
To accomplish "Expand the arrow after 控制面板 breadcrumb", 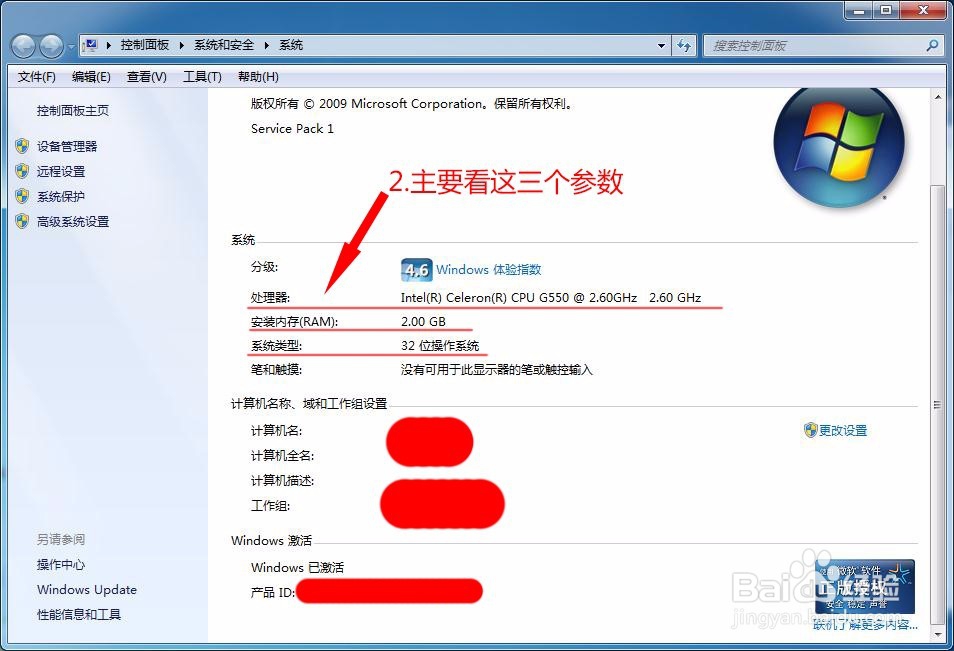I will click(x=181, y=45).
